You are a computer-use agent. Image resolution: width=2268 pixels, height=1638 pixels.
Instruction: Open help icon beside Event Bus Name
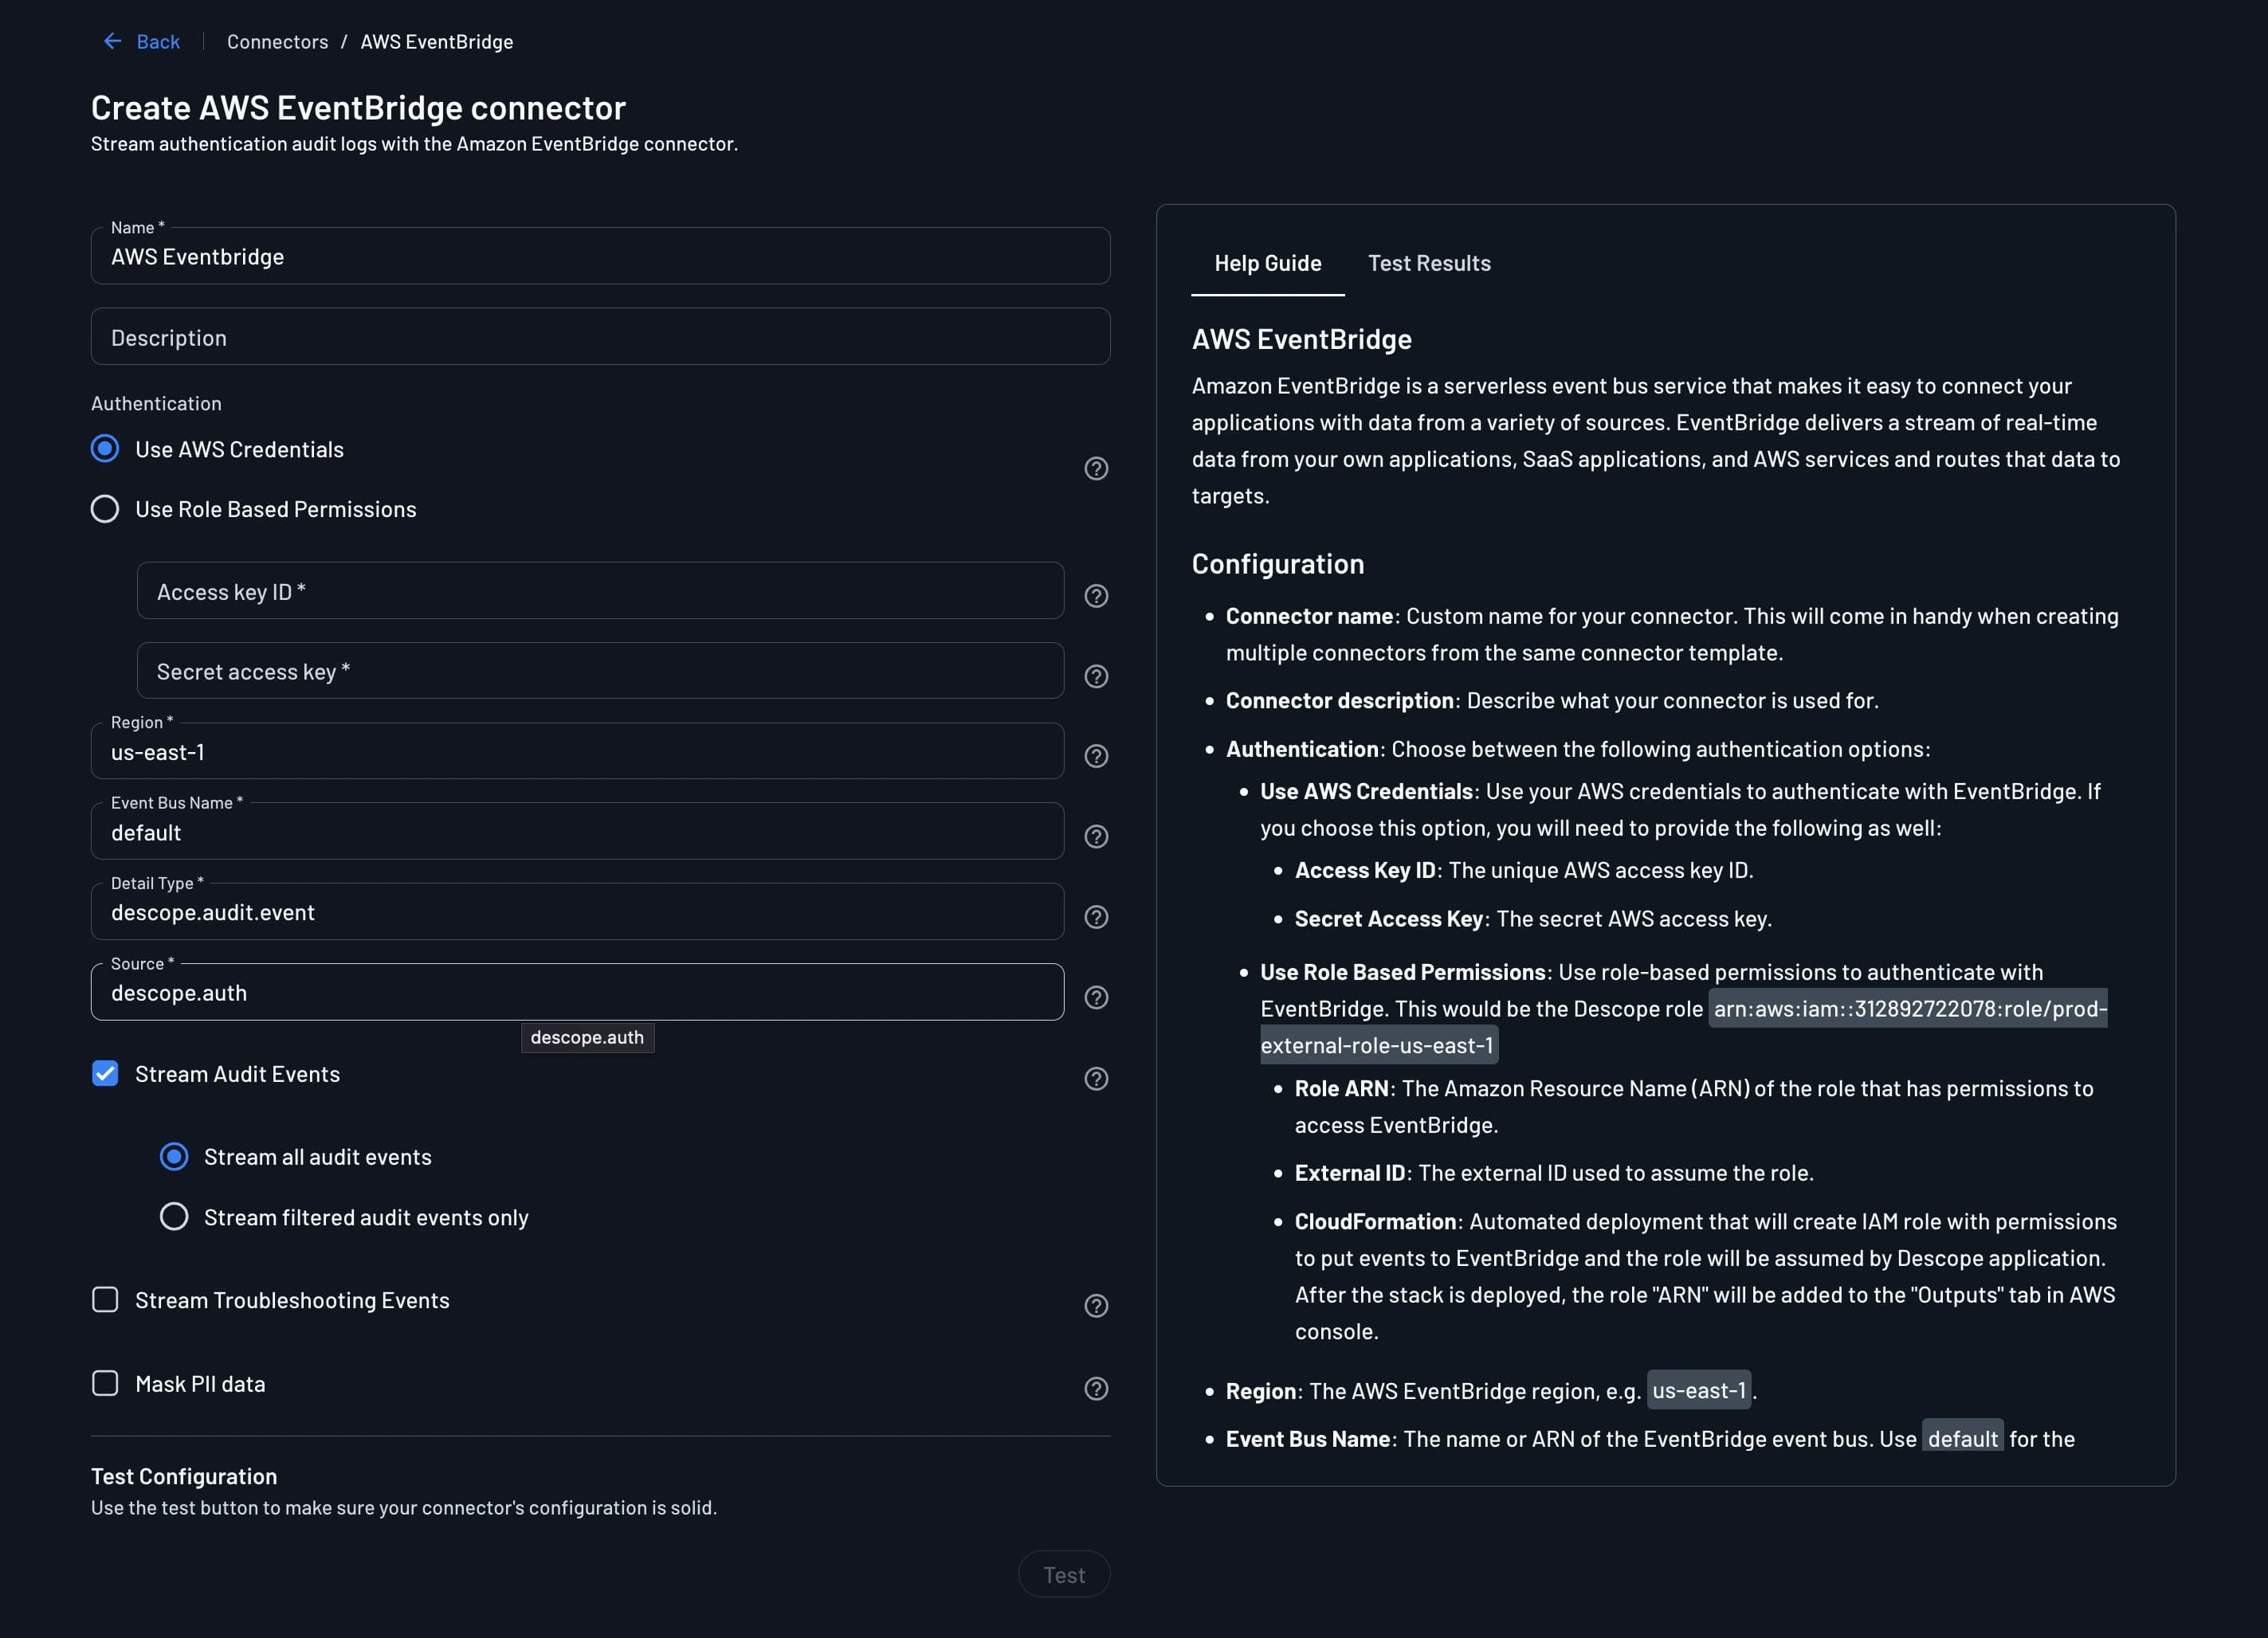(x=1096, y=836)
